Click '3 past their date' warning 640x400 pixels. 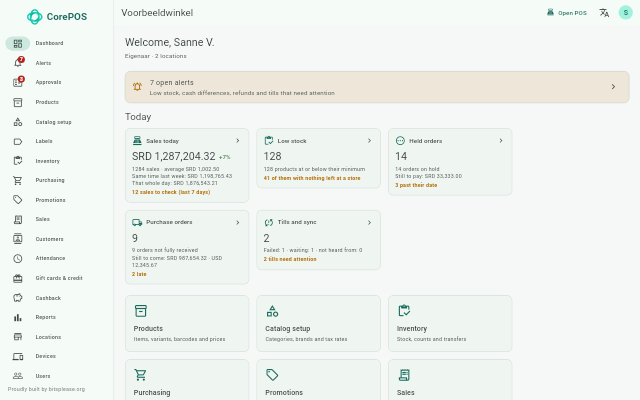coord(416,185)
